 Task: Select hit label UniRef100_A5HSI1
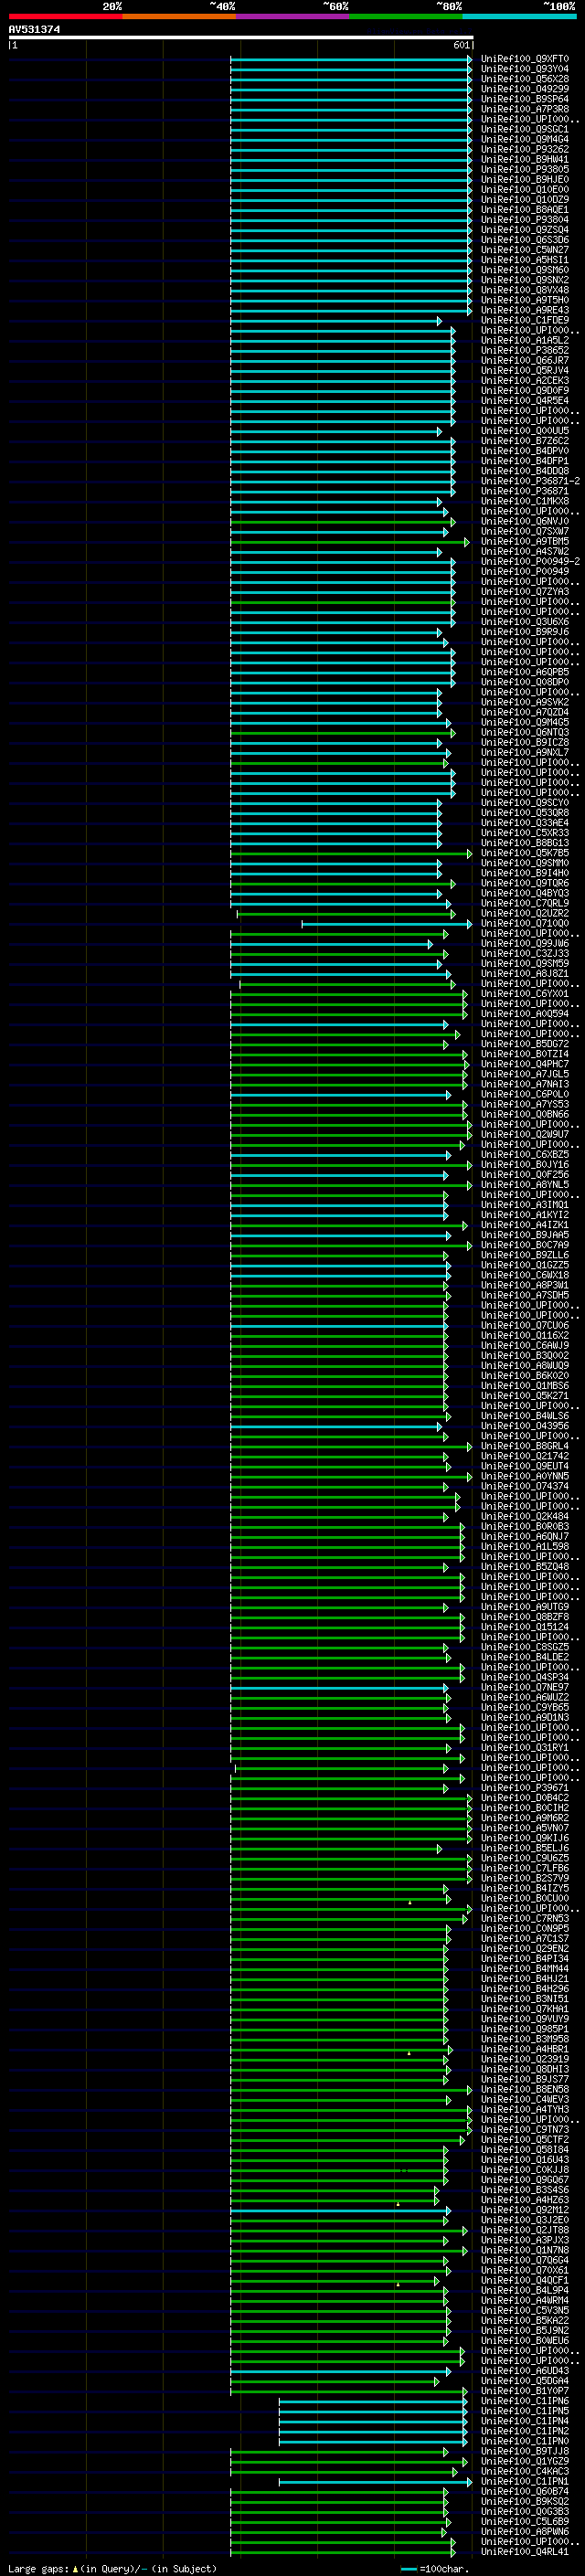pyautogui.click(x=524, y=260)
